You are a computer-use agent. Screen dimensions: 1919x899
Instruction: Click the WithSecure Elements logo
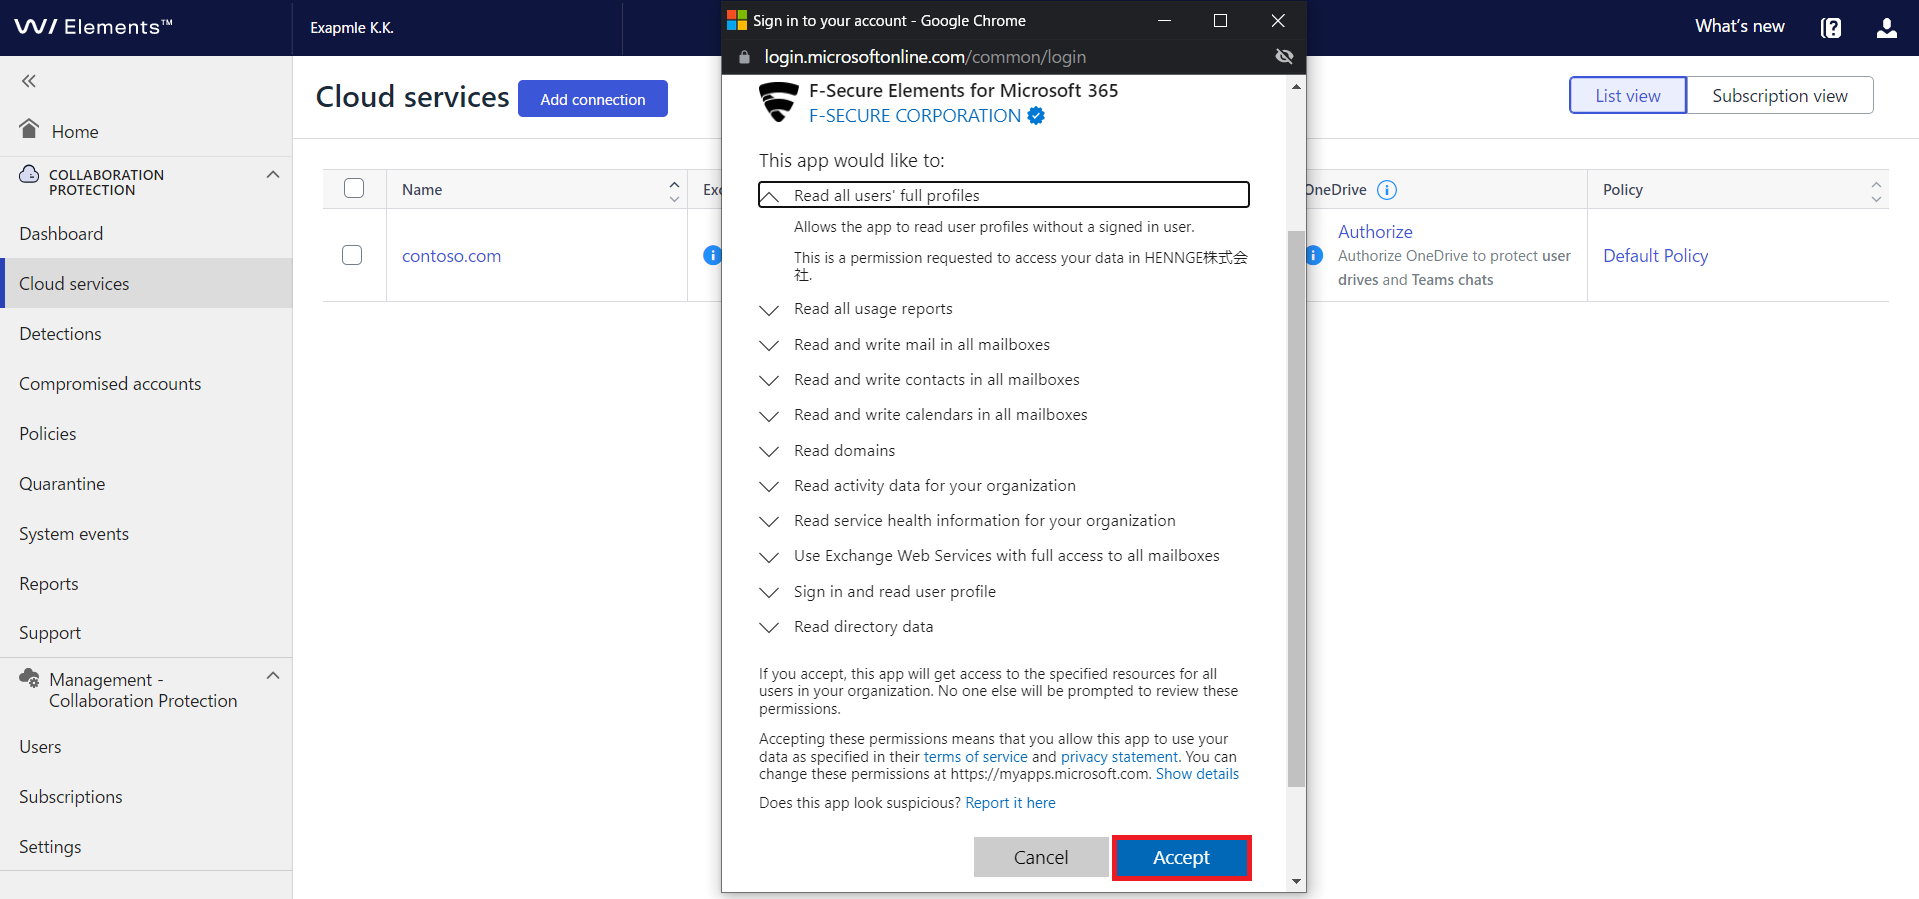(93, 27)
